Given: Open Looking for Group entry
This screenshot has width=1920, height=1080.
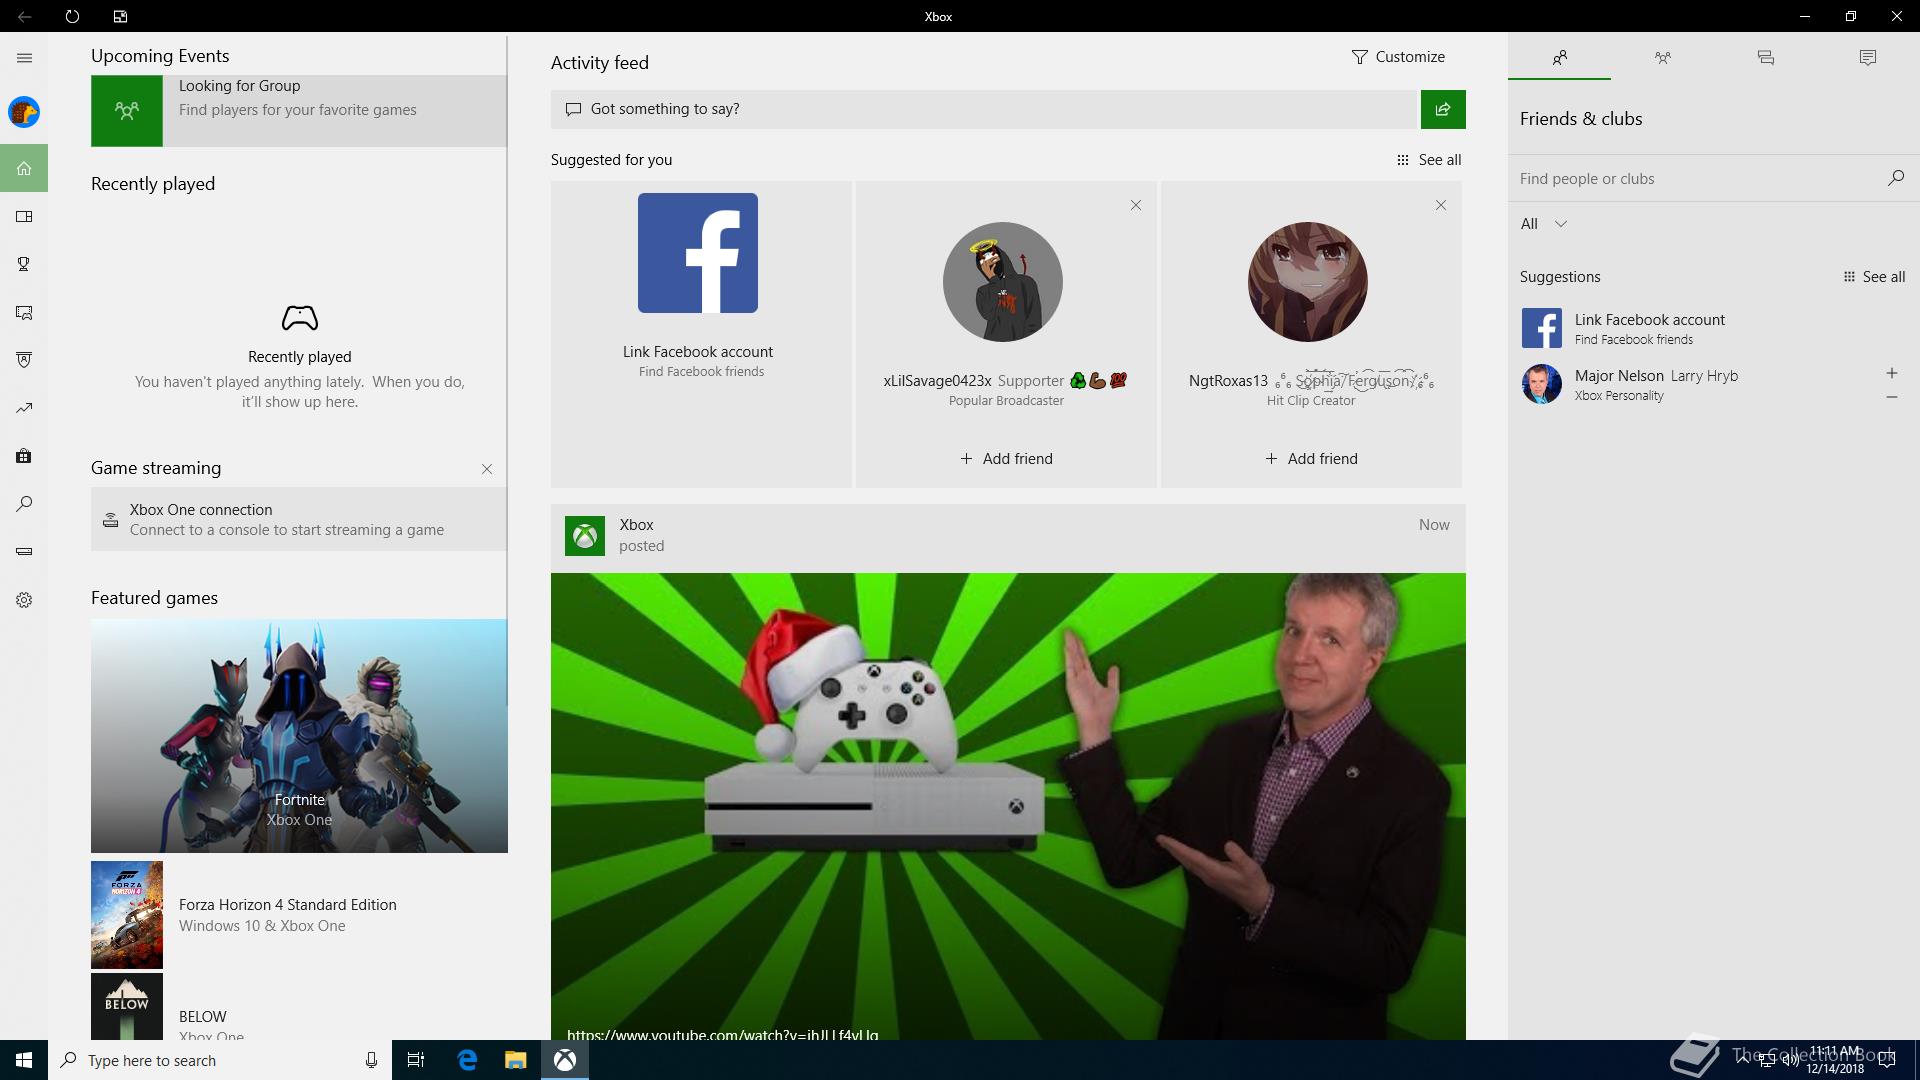Looking at the screenshot, I should 299,111.
